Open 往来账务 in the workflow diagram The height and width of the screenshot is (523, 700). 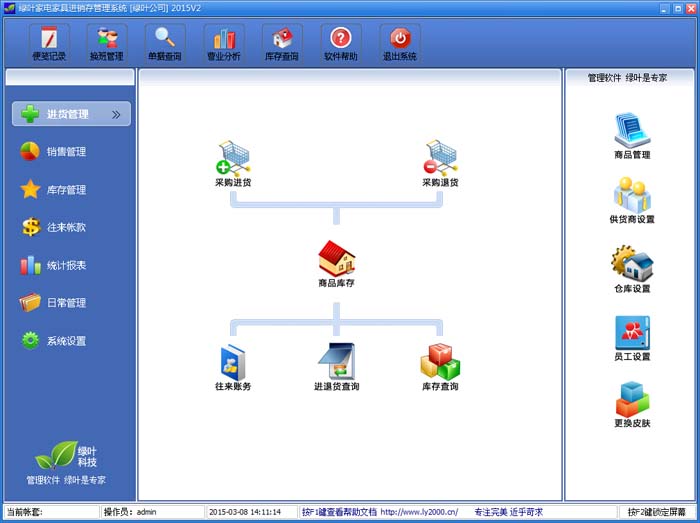pos(233,362)
